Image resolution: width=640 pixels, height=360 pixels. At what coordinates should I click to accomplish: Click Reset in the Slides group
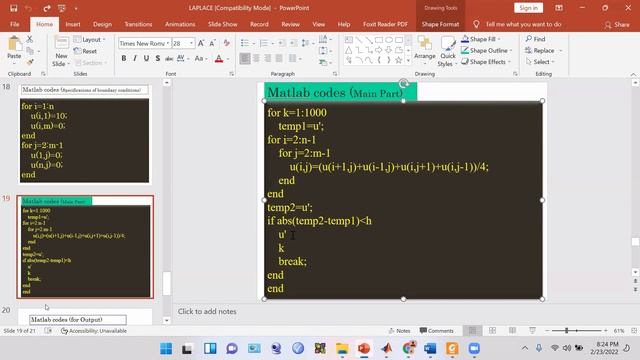pos(85,51)
